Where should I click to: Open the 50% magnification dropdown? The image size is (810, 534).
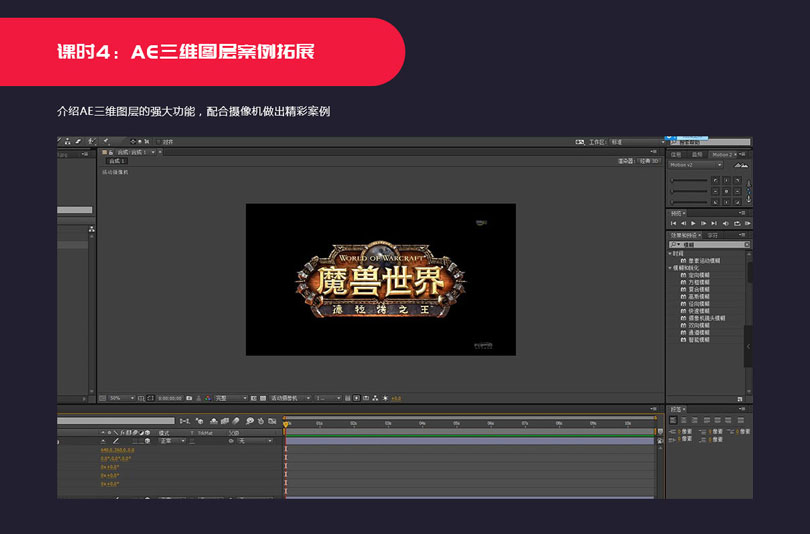pyautogui.click(x=121, y=398)
